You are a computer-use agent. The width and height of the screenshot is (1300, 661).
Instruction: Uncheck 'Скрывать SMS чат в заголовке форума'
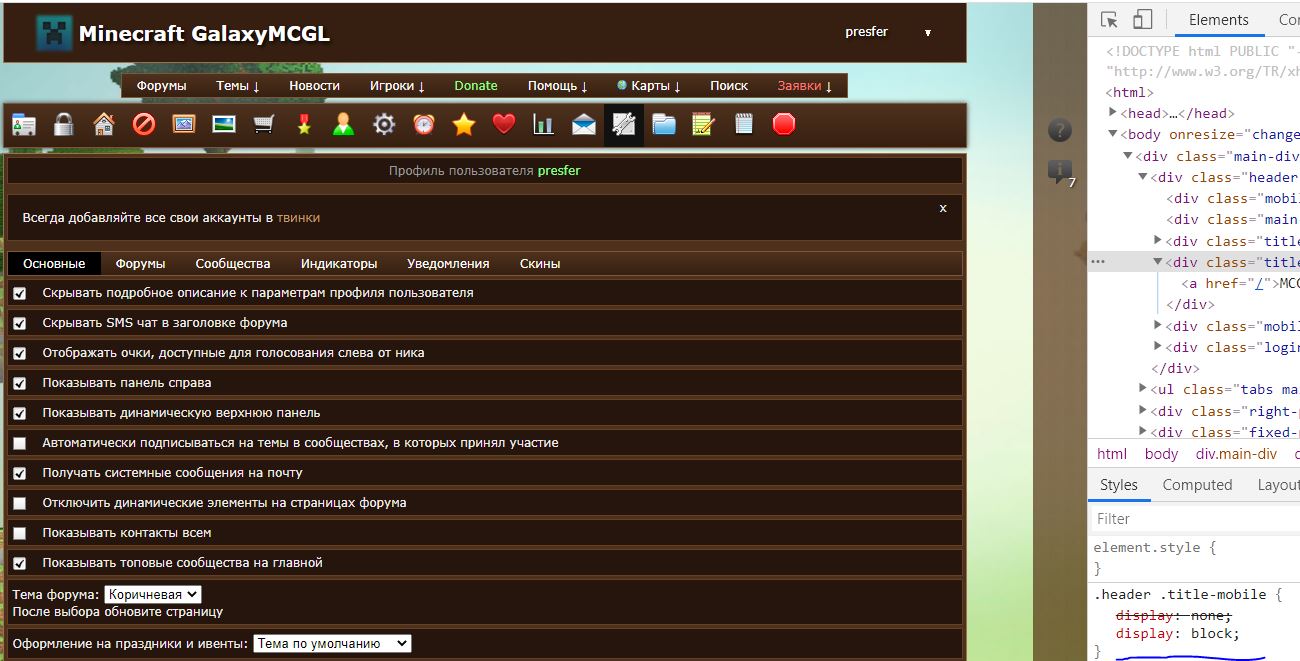[x=20, y=324]
